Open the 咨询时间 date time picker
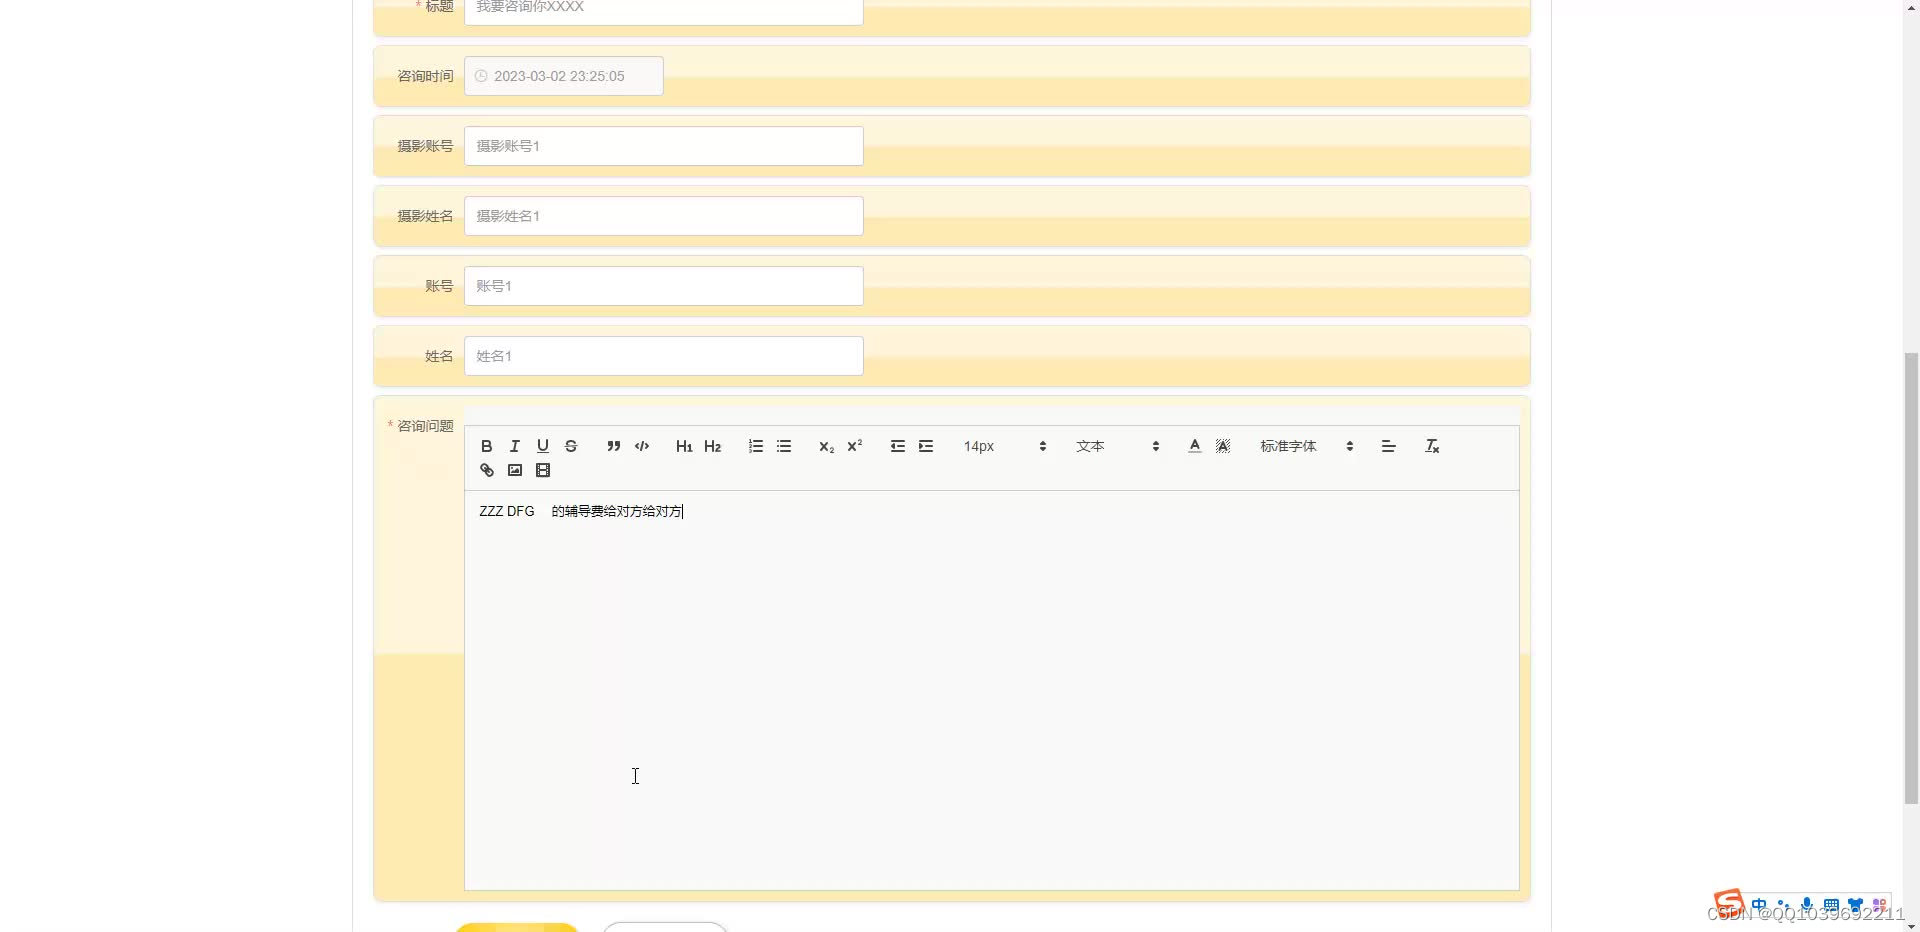The height and width of the screenshot is (932, 1920). click(x=564, y=76)
